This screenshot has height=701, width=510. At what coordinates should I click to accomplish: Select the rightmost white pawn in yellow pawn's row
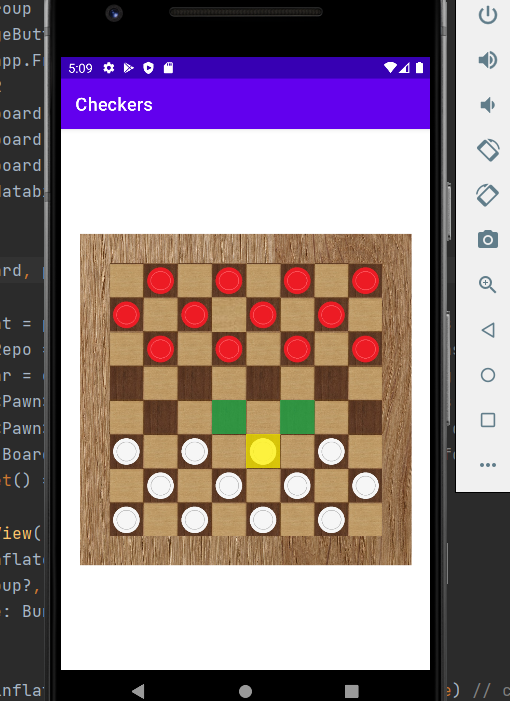click(331, 451)
